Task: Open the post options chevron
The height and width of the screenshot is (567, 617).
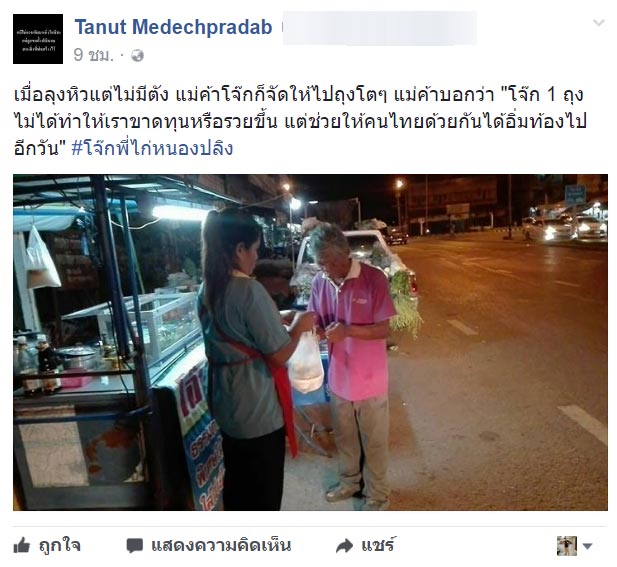Action: pos(599,23)
